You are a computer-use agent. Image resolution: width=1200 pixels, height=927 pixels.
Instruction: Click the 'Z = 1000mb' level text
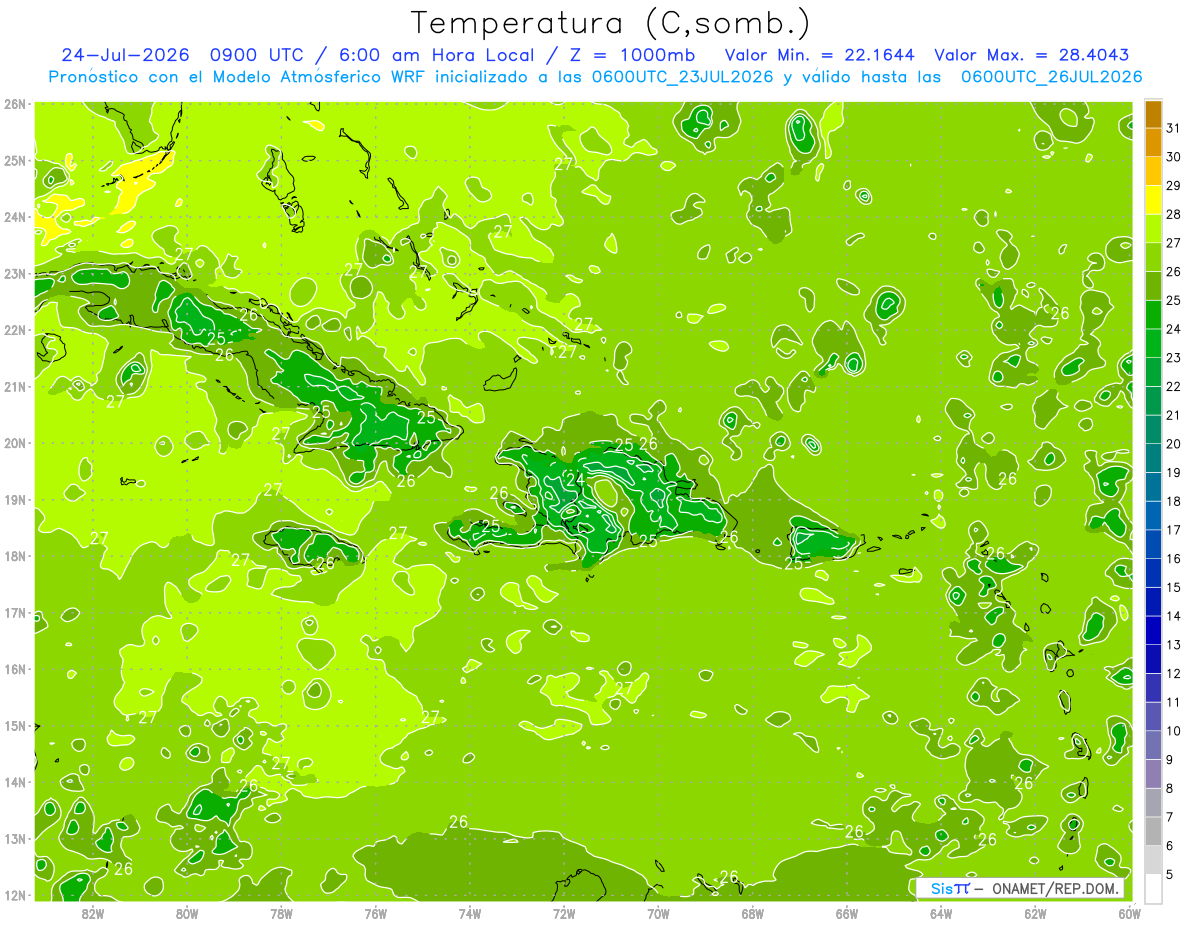635,55
